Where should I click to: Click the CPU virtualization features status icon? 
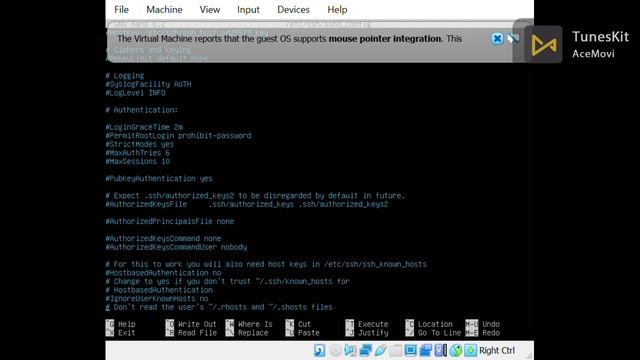tap(441, 350)
